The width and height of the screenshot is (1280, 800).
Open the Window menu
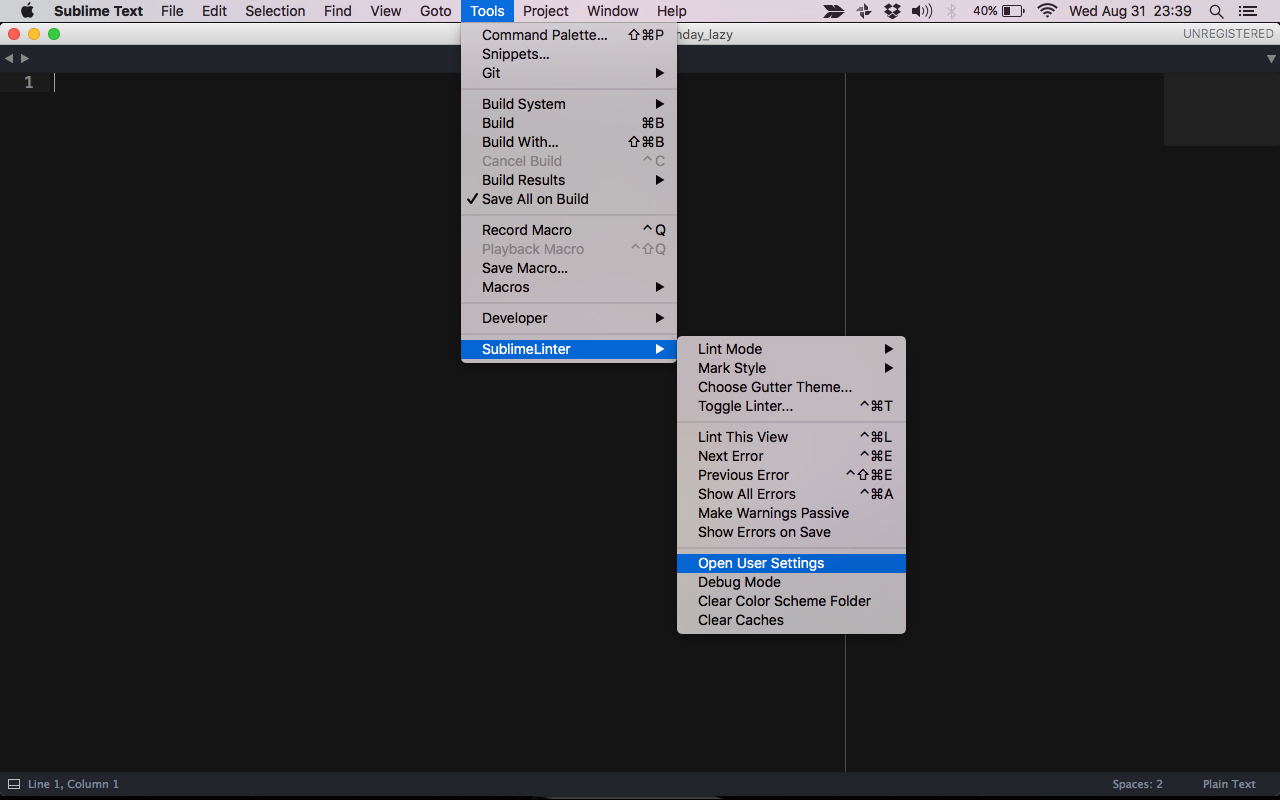(613, 11)
